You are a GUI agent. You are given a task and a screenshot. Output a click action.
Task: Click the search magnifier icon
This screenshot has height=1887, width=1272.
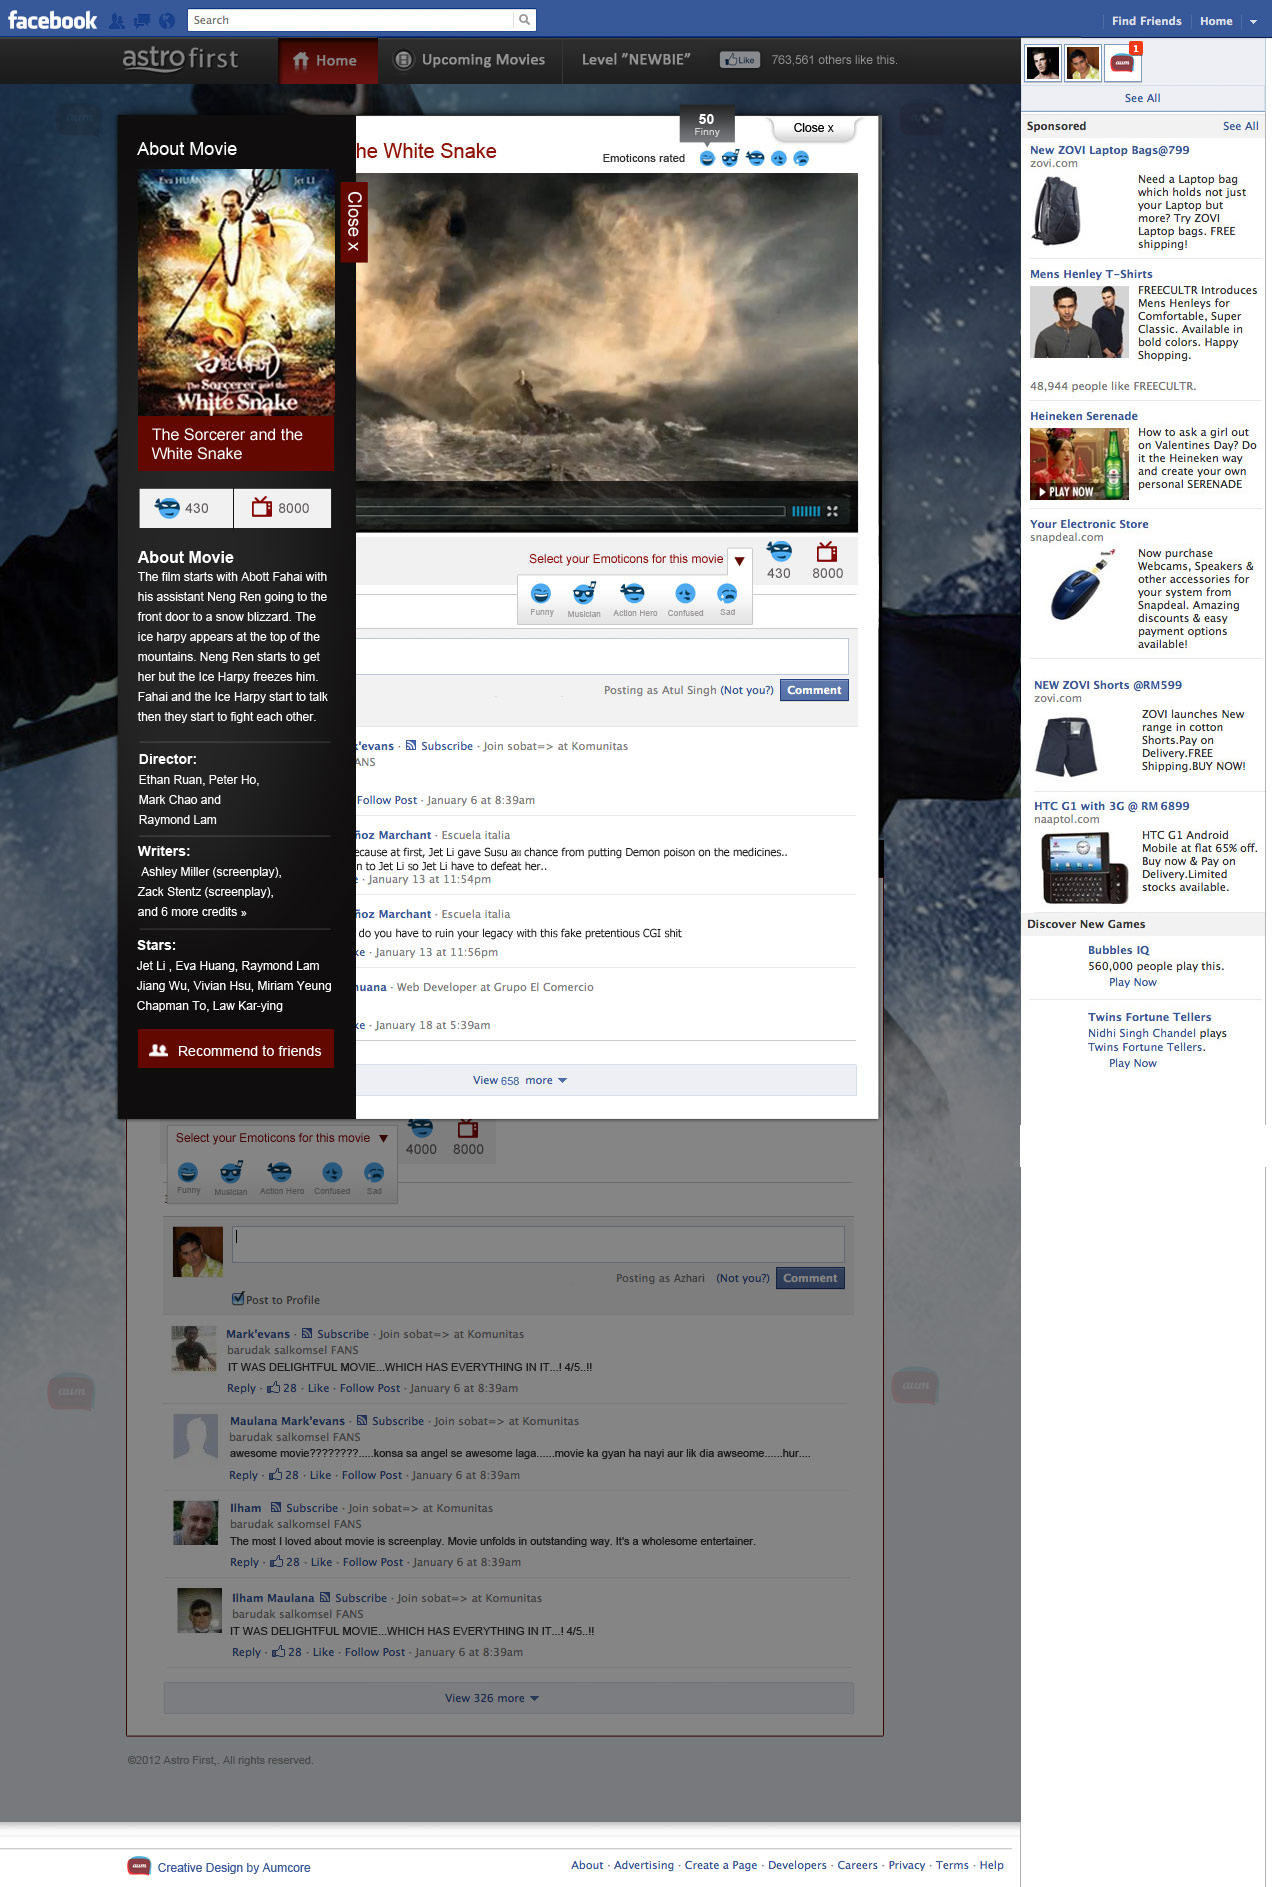click(x=524, y=20)
